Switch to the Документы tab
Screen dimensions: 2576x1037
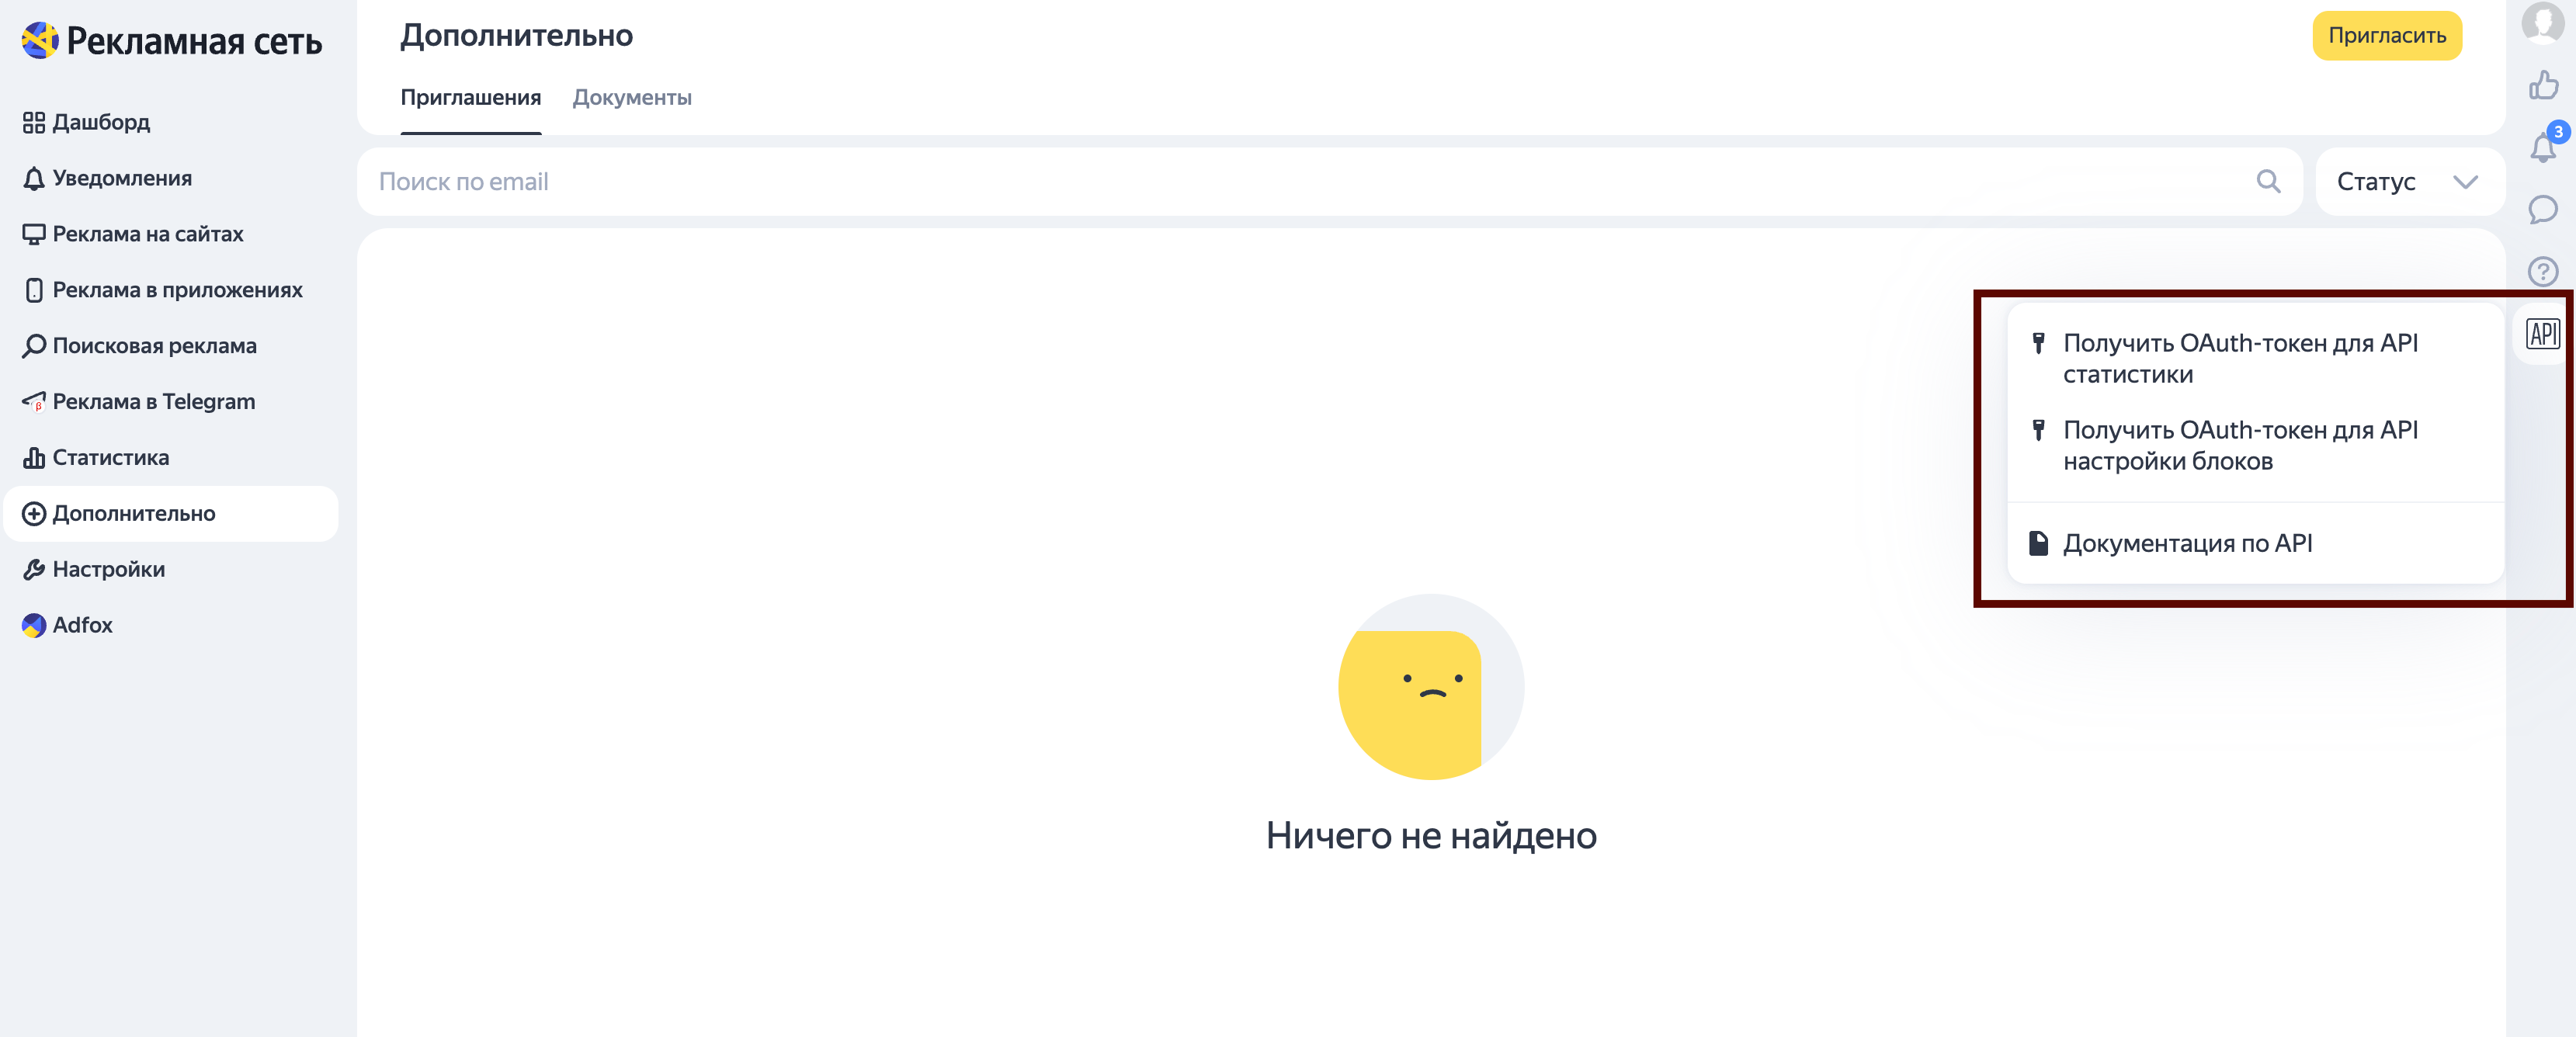(632, 97)
